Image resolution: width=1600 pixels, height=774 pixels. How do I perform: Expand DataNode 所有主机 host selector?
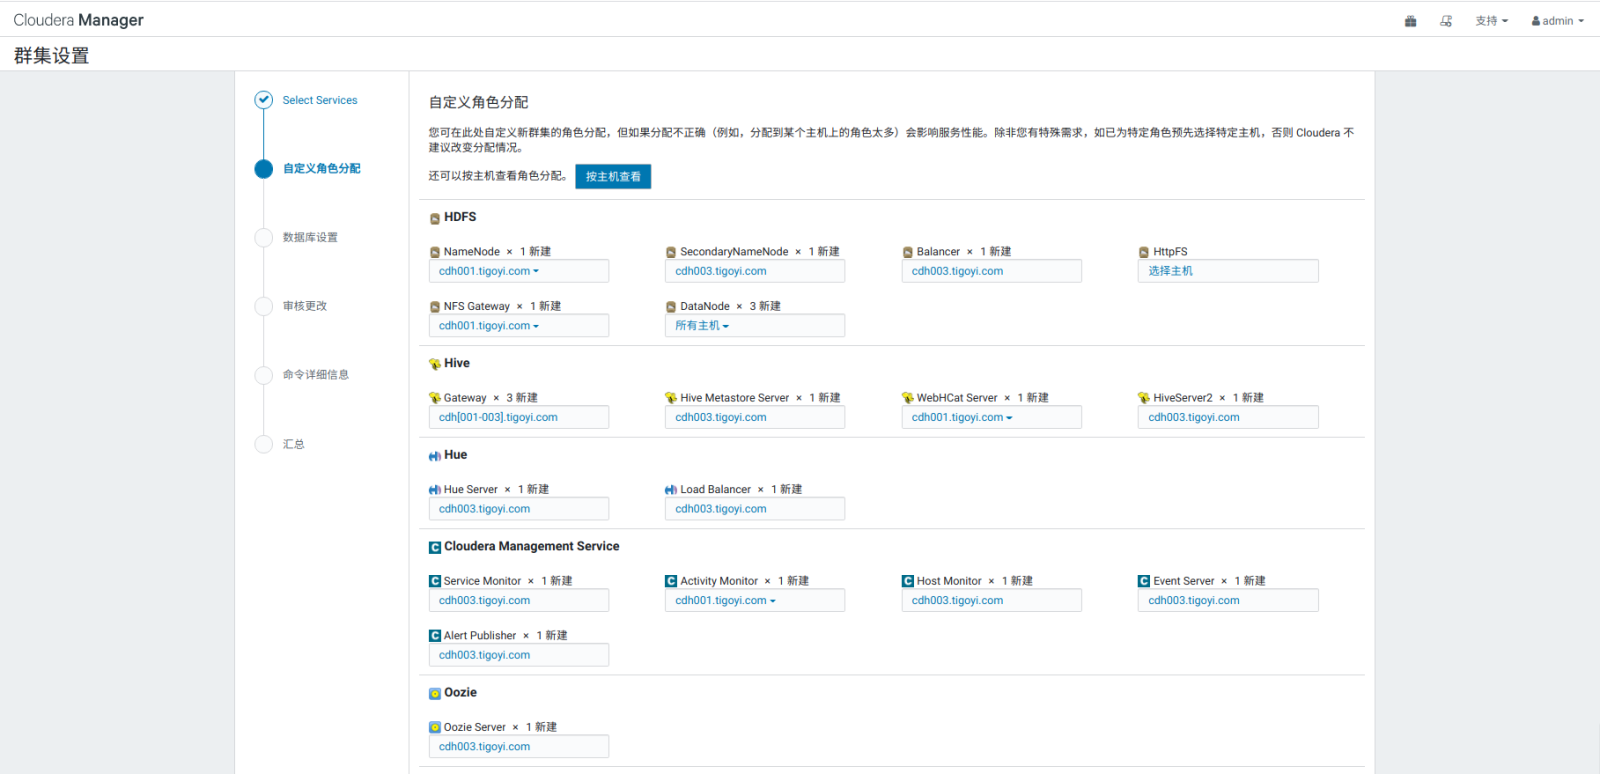click(702, 326)
